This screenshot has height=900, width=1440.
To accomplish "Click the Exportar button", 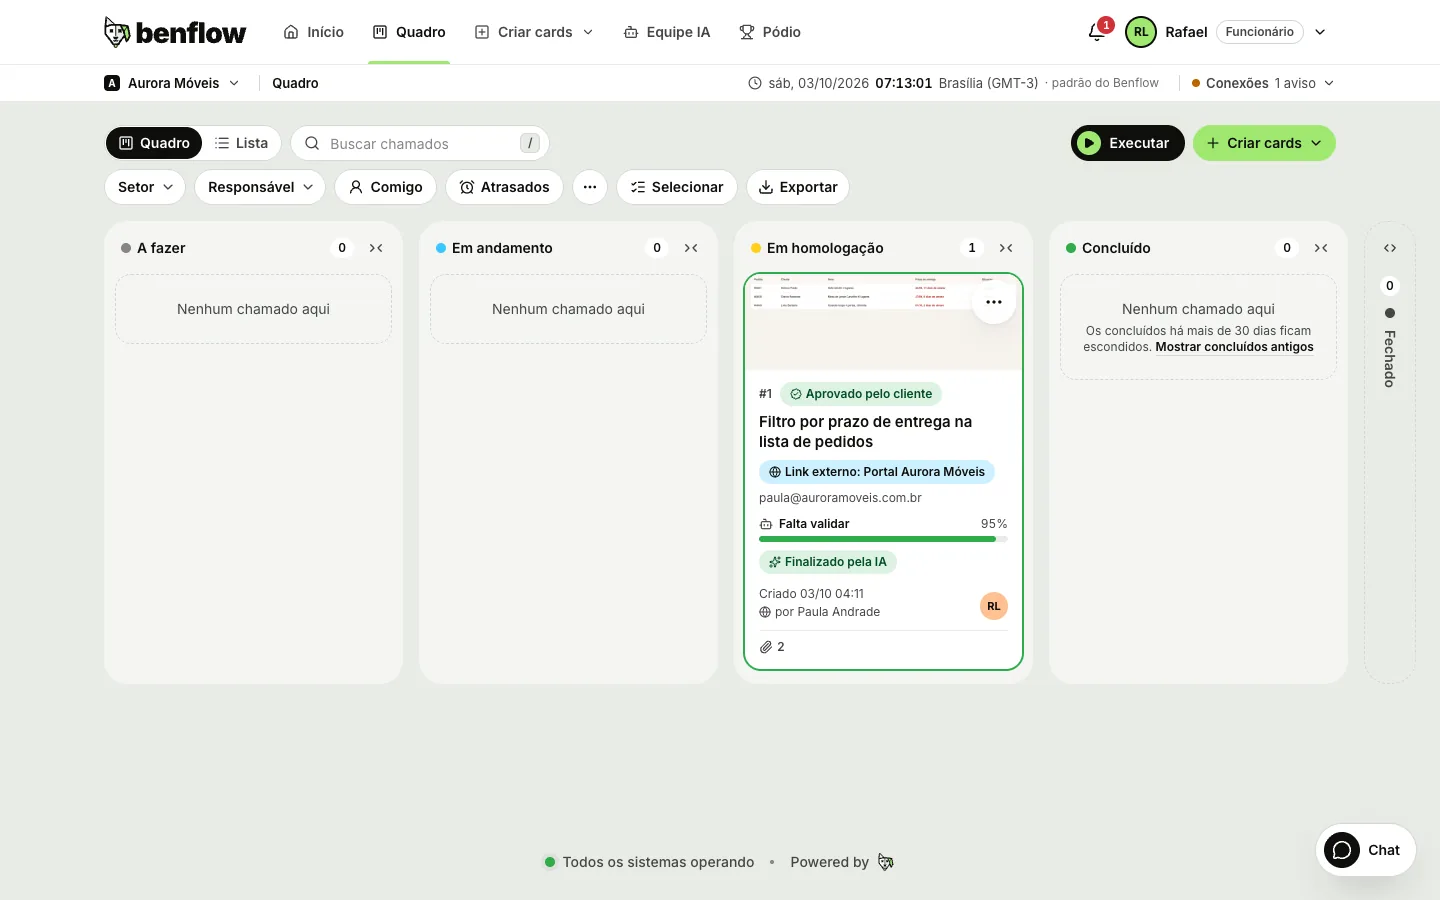I will coord(798,187).
